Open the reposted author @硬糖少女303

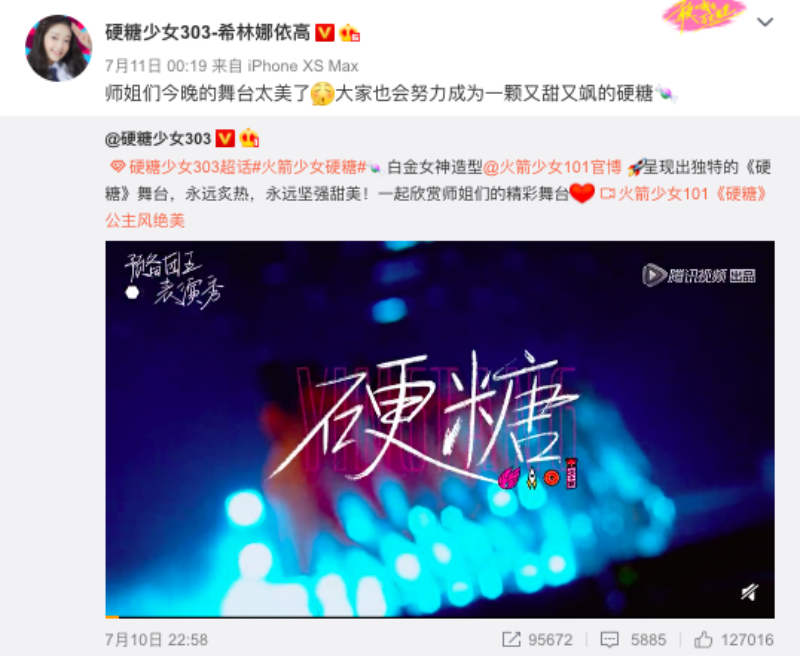click(158, 139)
